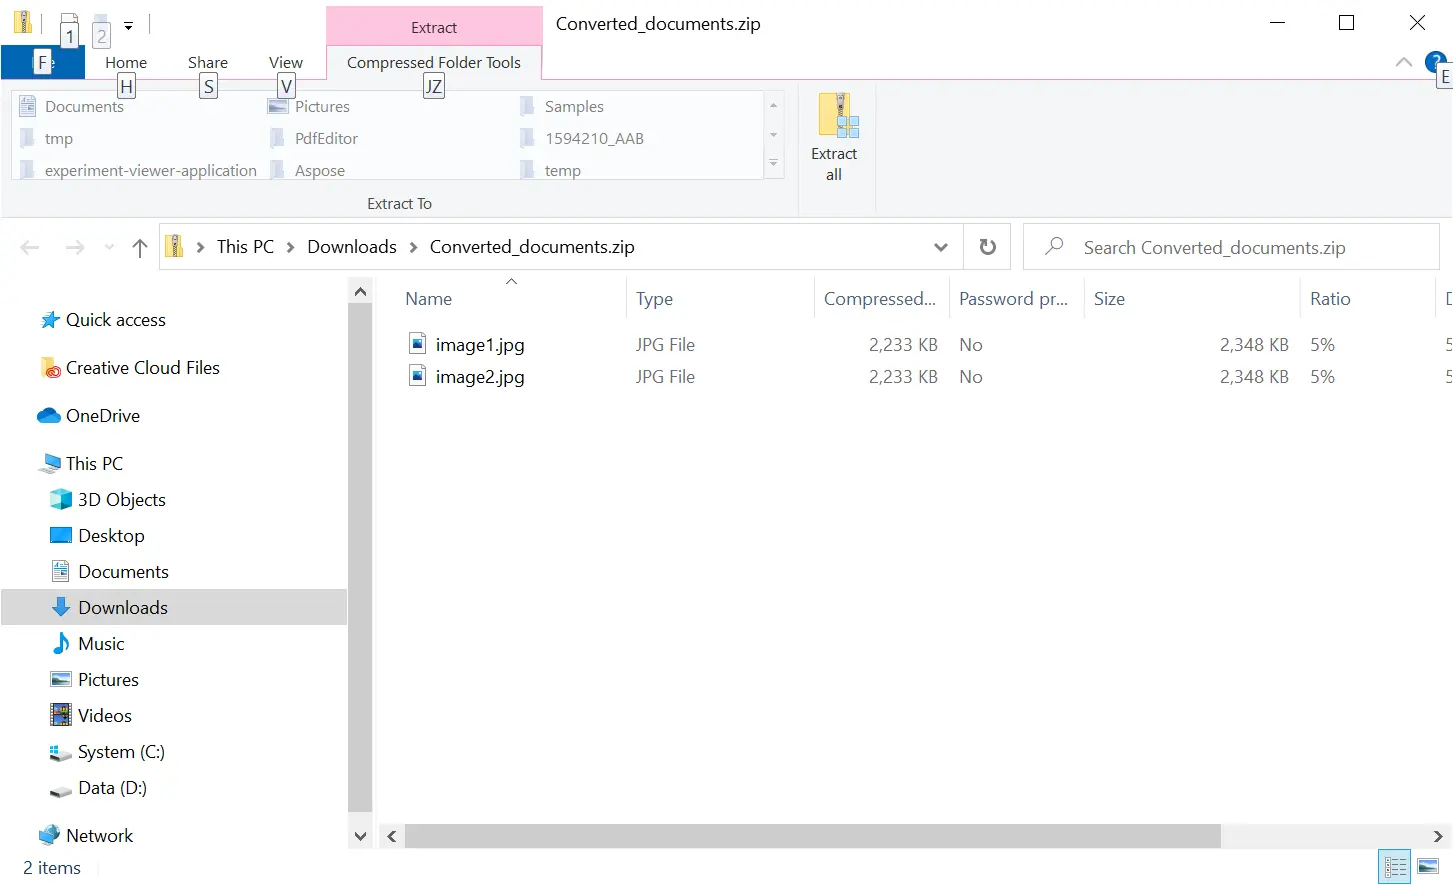Open Help via the question mark icon
This screenshot has width=1453, height=885.
coord(1437,61)
